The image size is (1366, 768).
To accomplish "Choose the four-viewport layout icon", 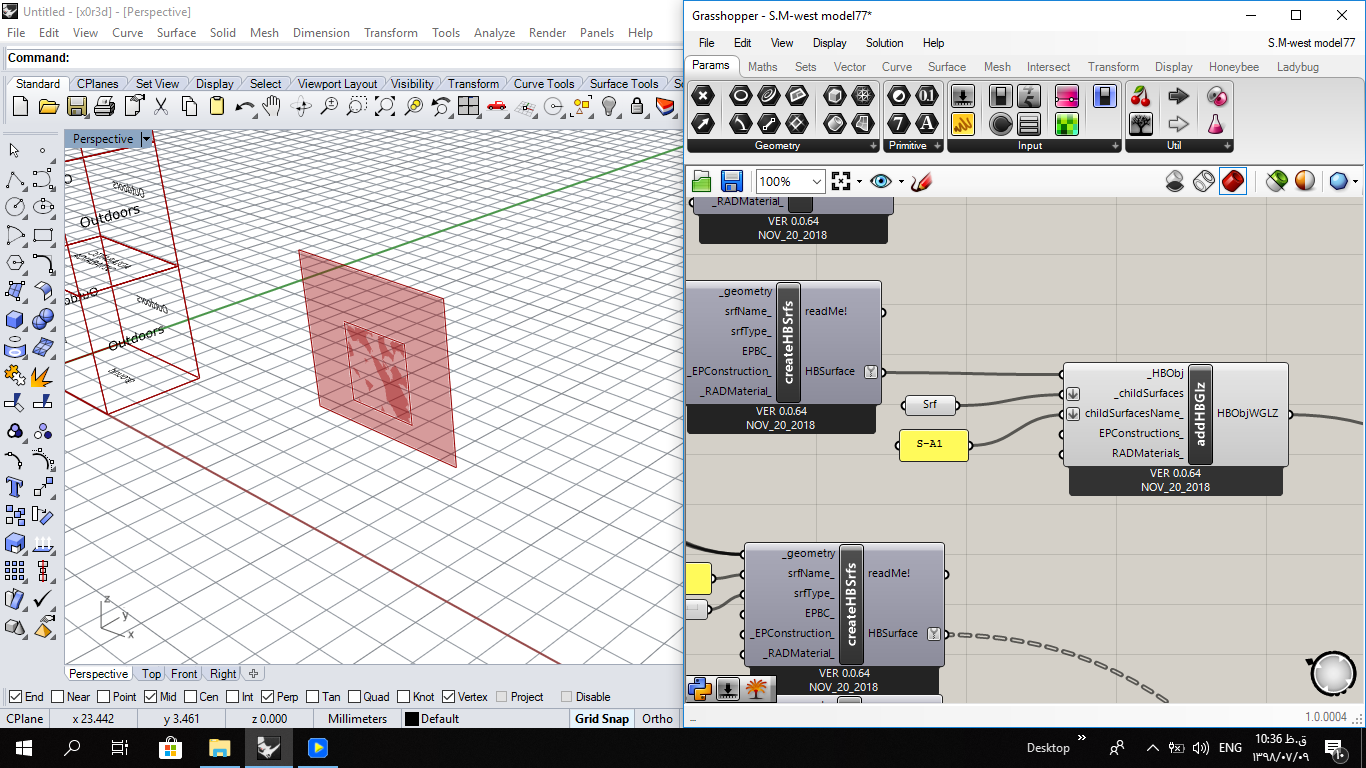I will click(x=468, y=106).
